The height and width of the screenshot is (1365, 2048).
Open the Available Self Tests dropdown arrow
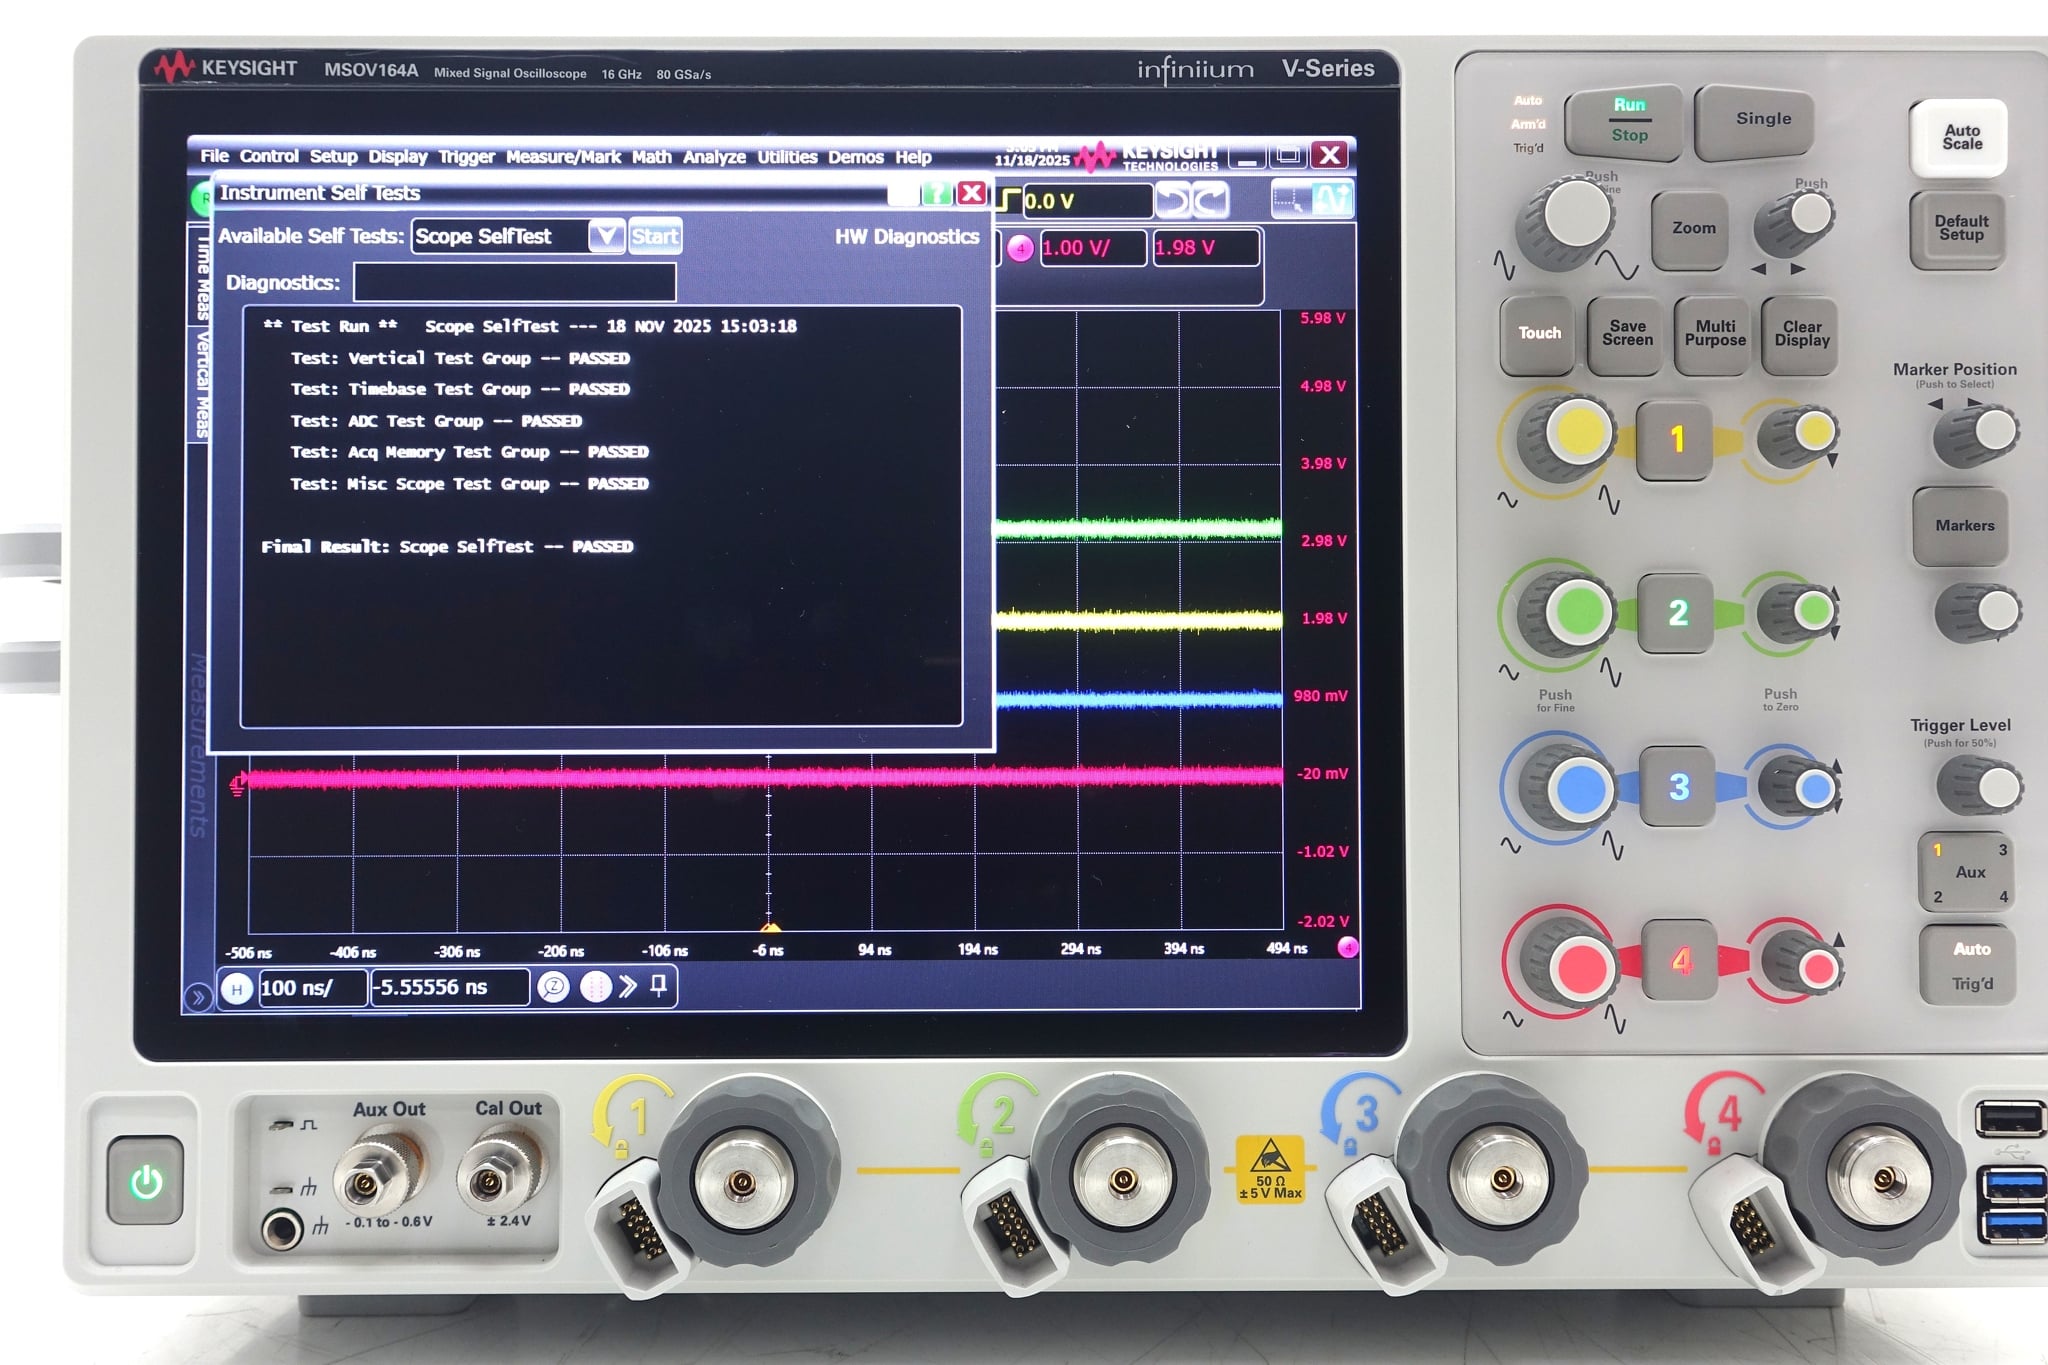click(606, 236)
